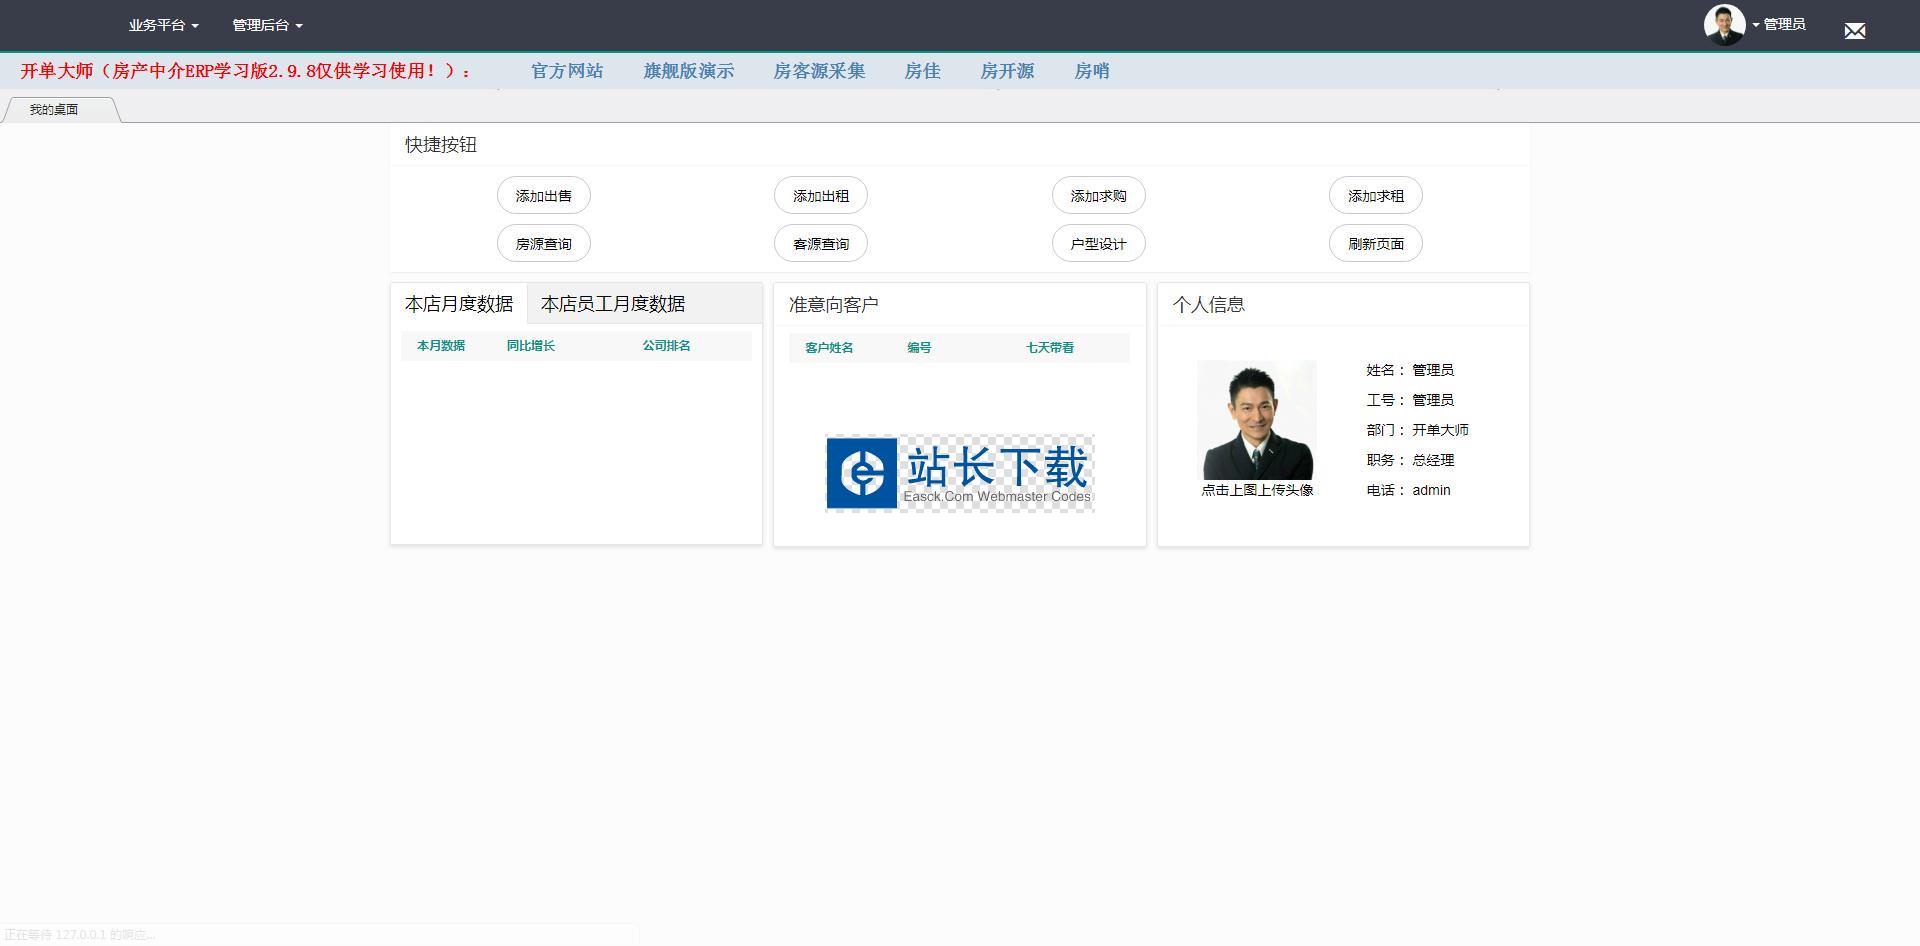Image resolution: width=1920 pixels, height=946 pixels.
Task: Switch to 本店员工月度数据 tab
Action: [x=613, y=304]
